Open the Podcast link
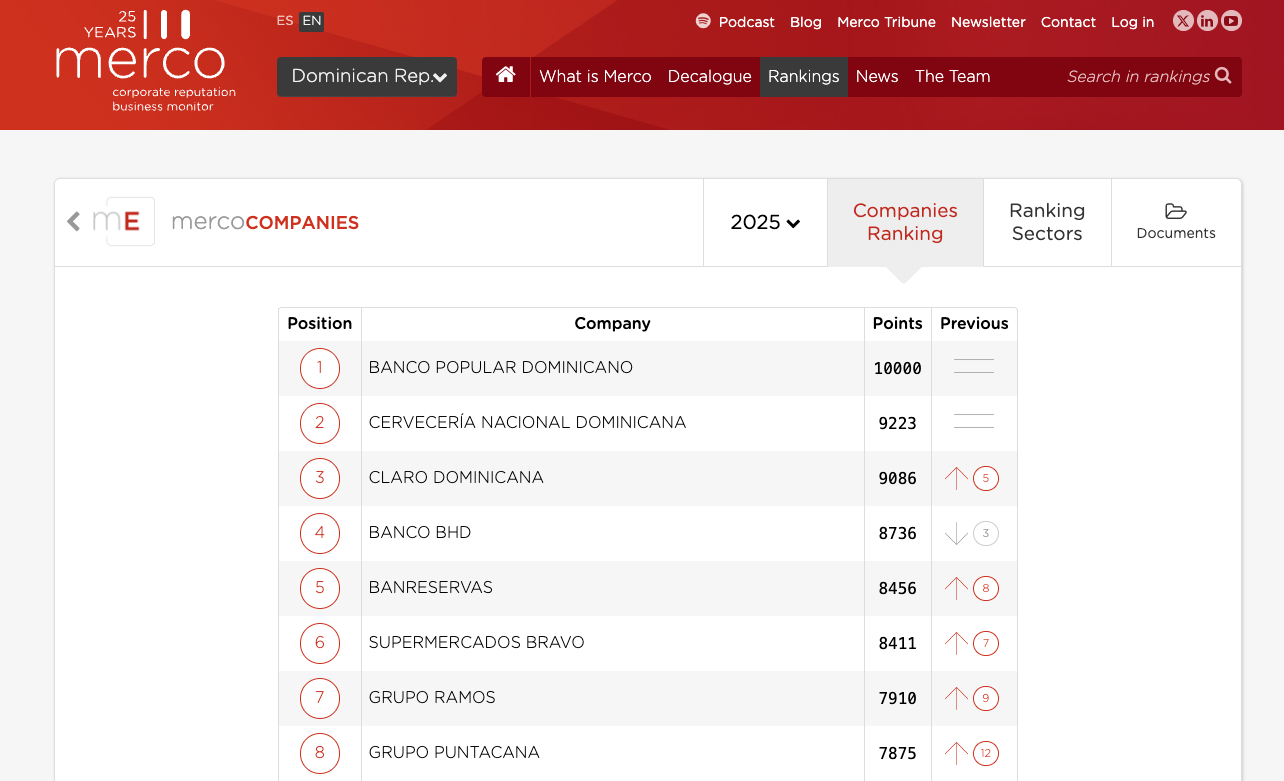Image resolution: width=1284 pixels, height=781 pixels. (x=735, y=22)
